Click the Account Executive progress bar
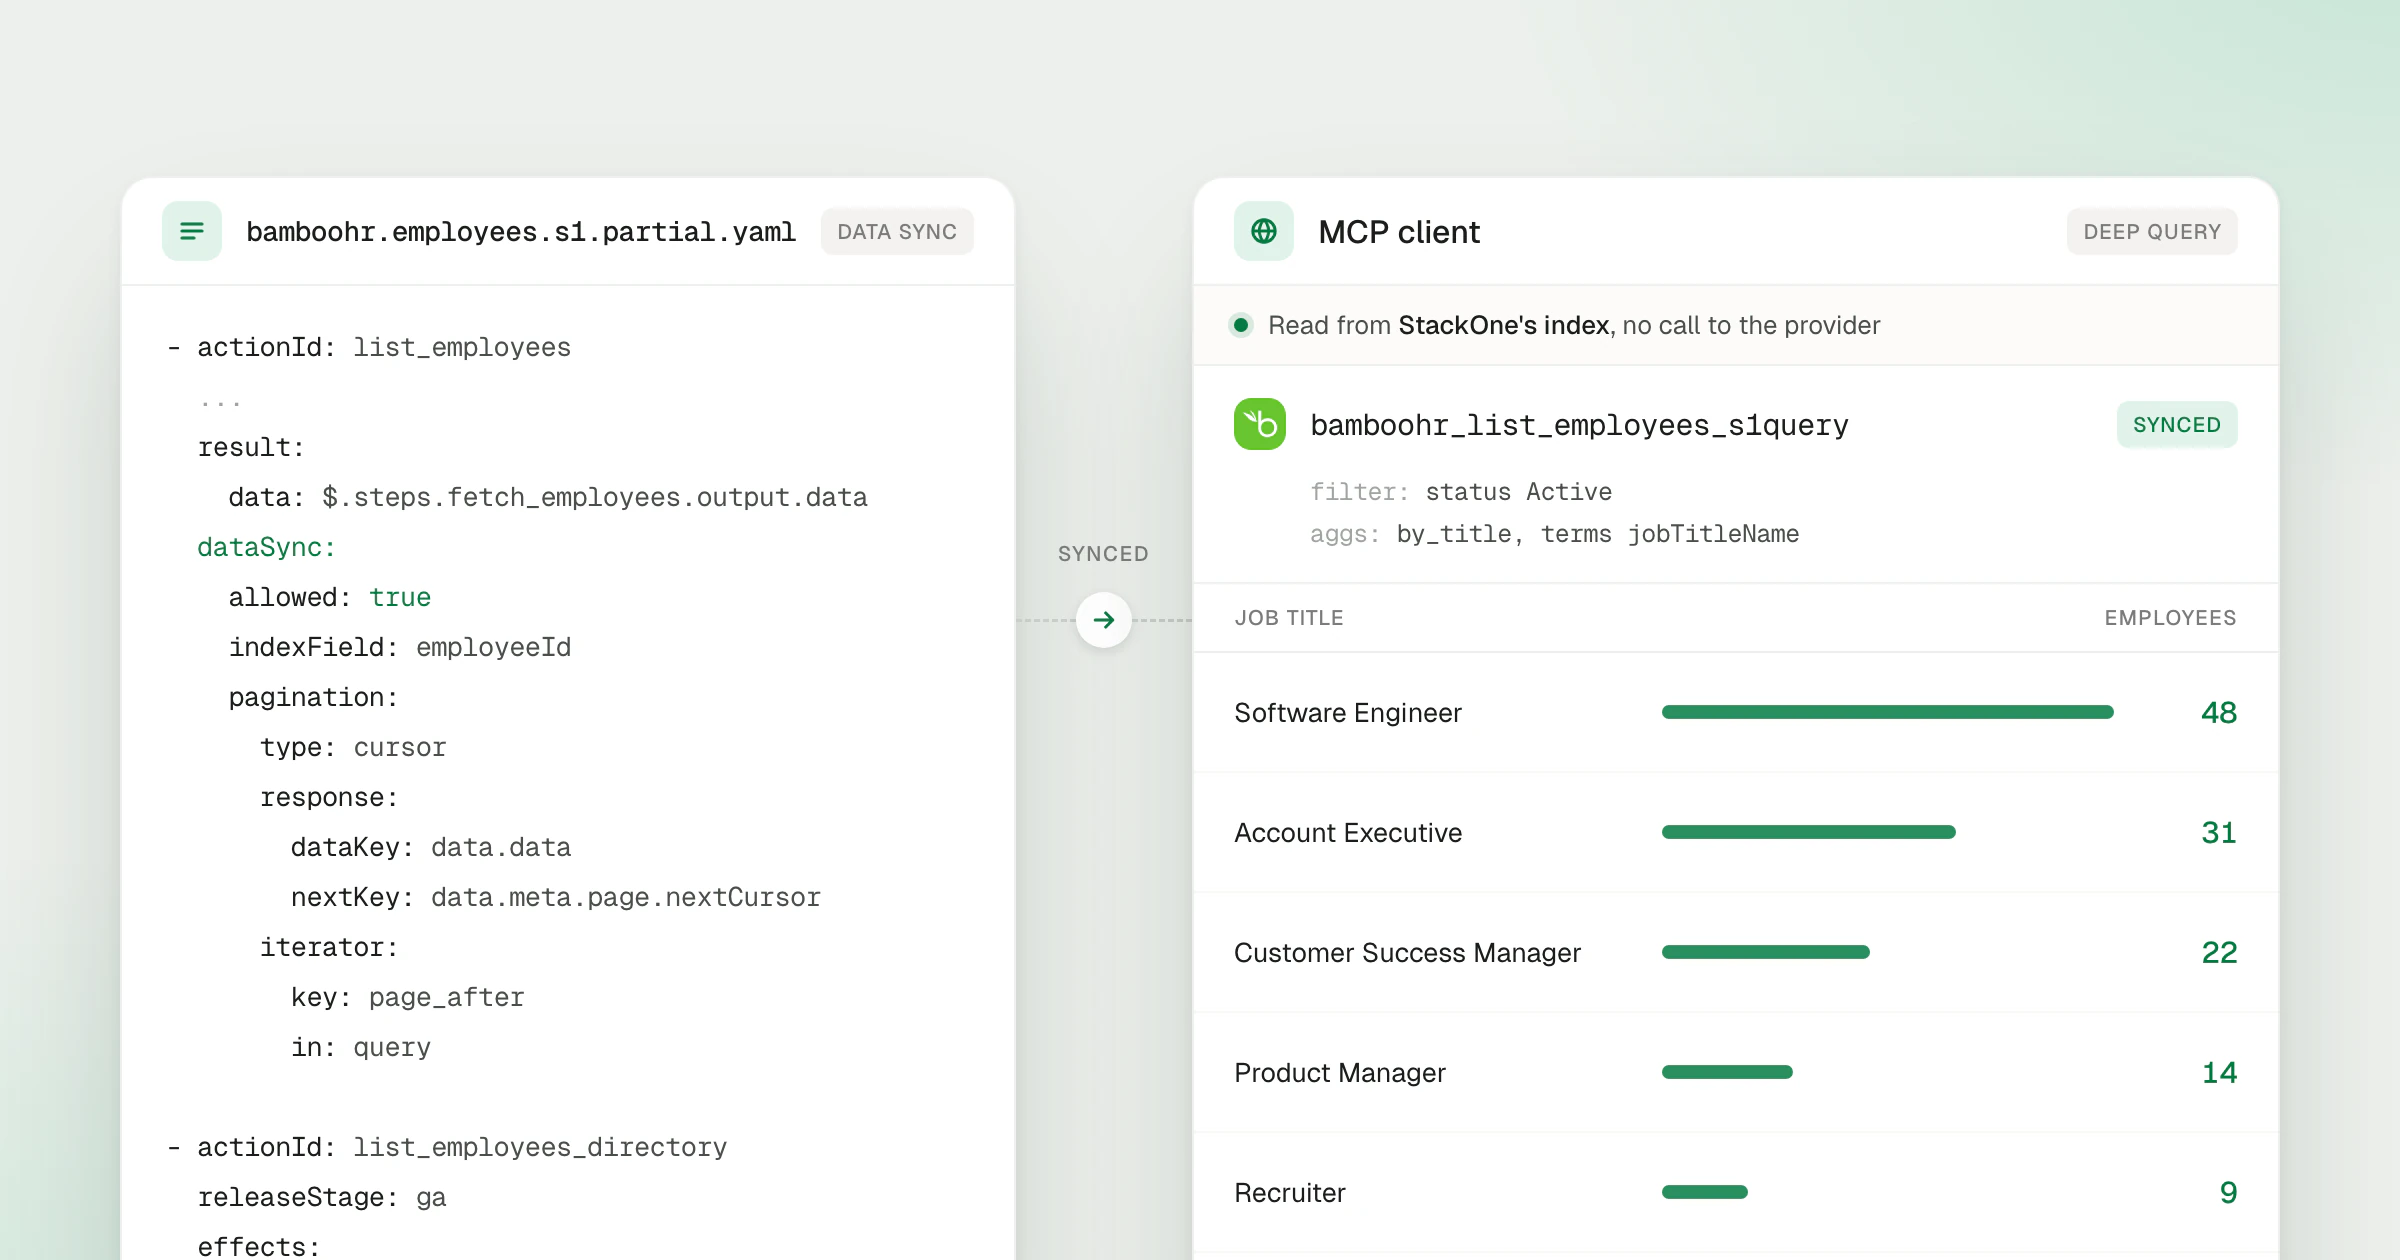Viewport: 2400px width, 1260px height. click(x=1809, y=832)
